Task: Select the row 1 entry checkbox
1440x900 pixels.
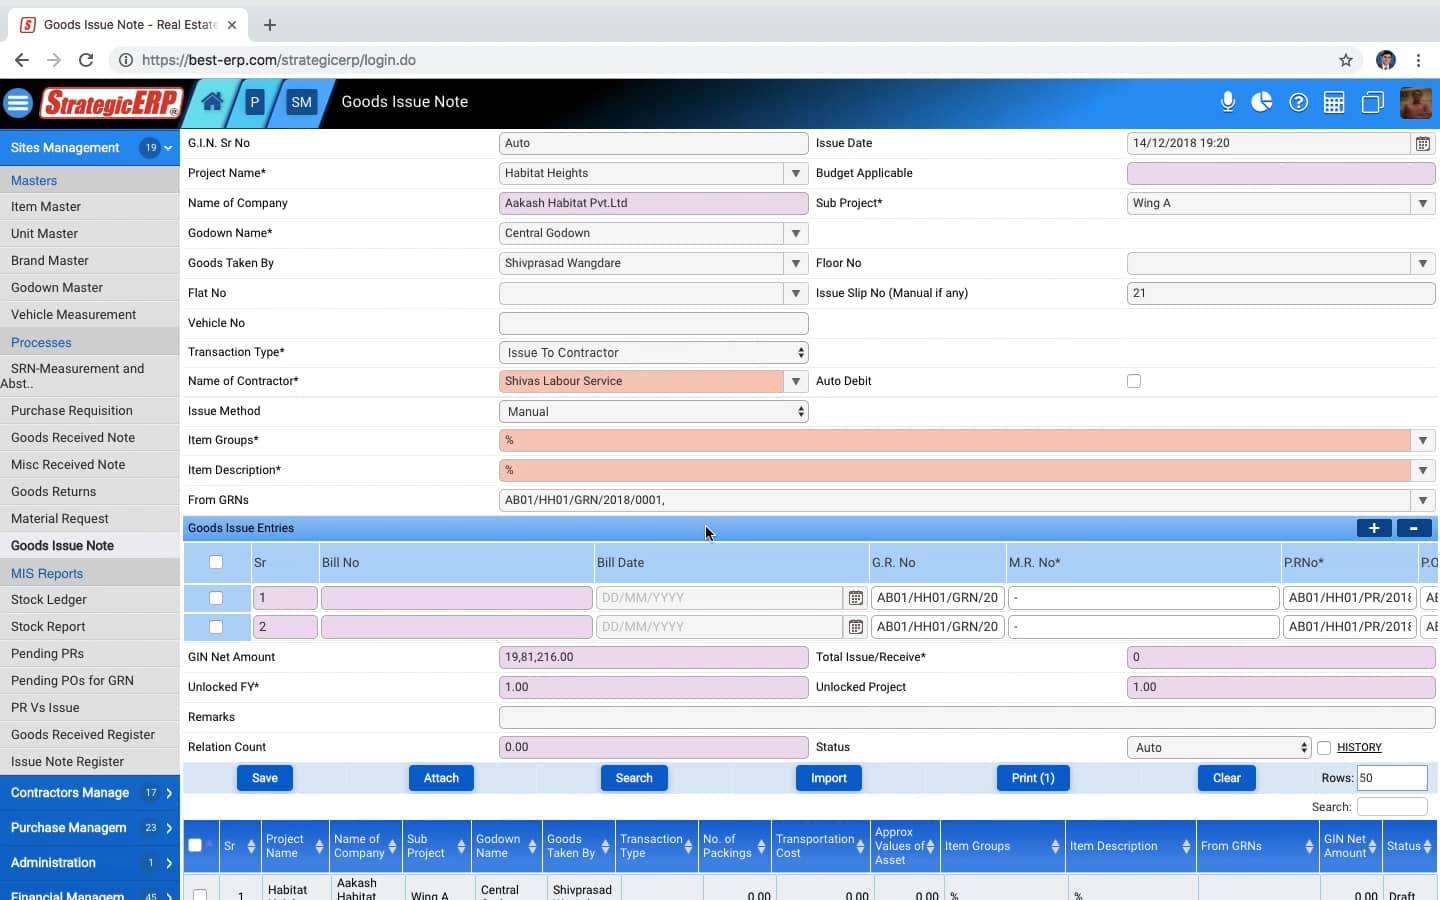Action: coord(216,598)
